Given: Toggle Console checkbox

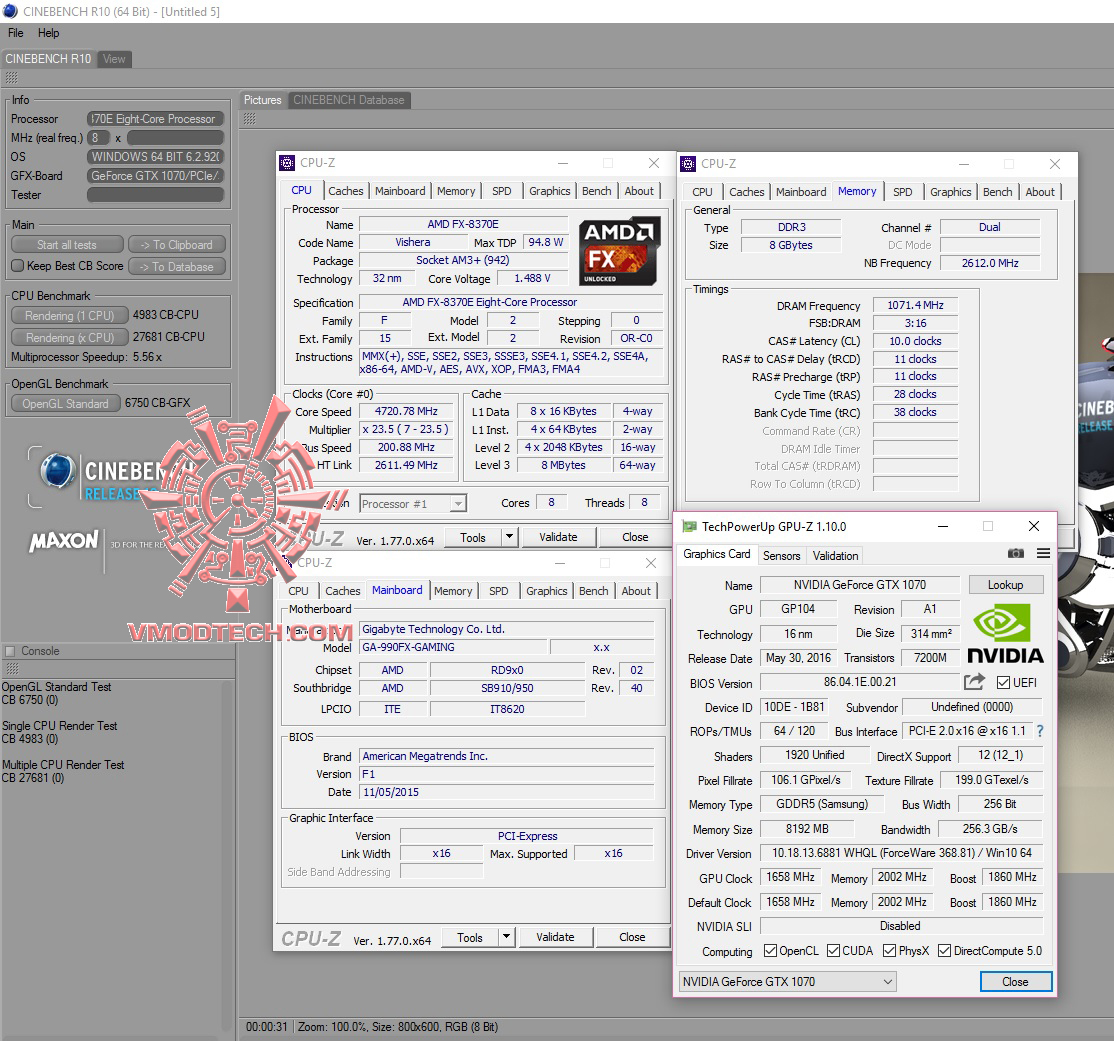Looking at the screenshot, I should [10, 651].
